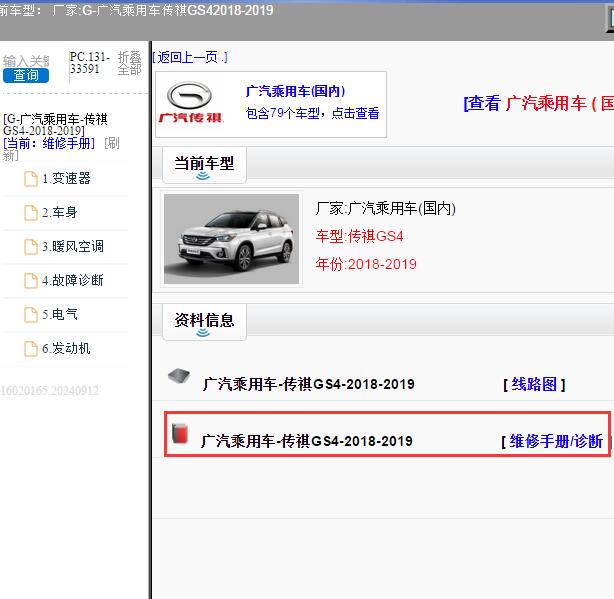Viewport: 614px width, 599px height.
Task: Click the red book icon for 维修手册 row
Action: (180, 433)
